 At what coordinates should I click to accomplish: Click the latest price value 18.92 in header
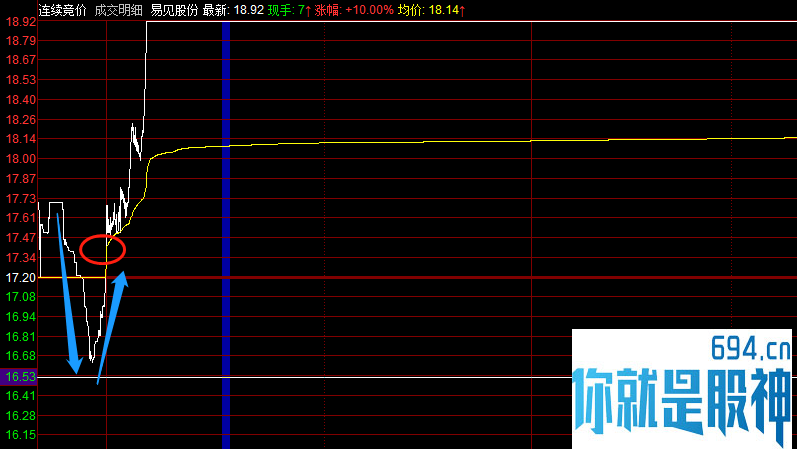[x=249, y=10]
